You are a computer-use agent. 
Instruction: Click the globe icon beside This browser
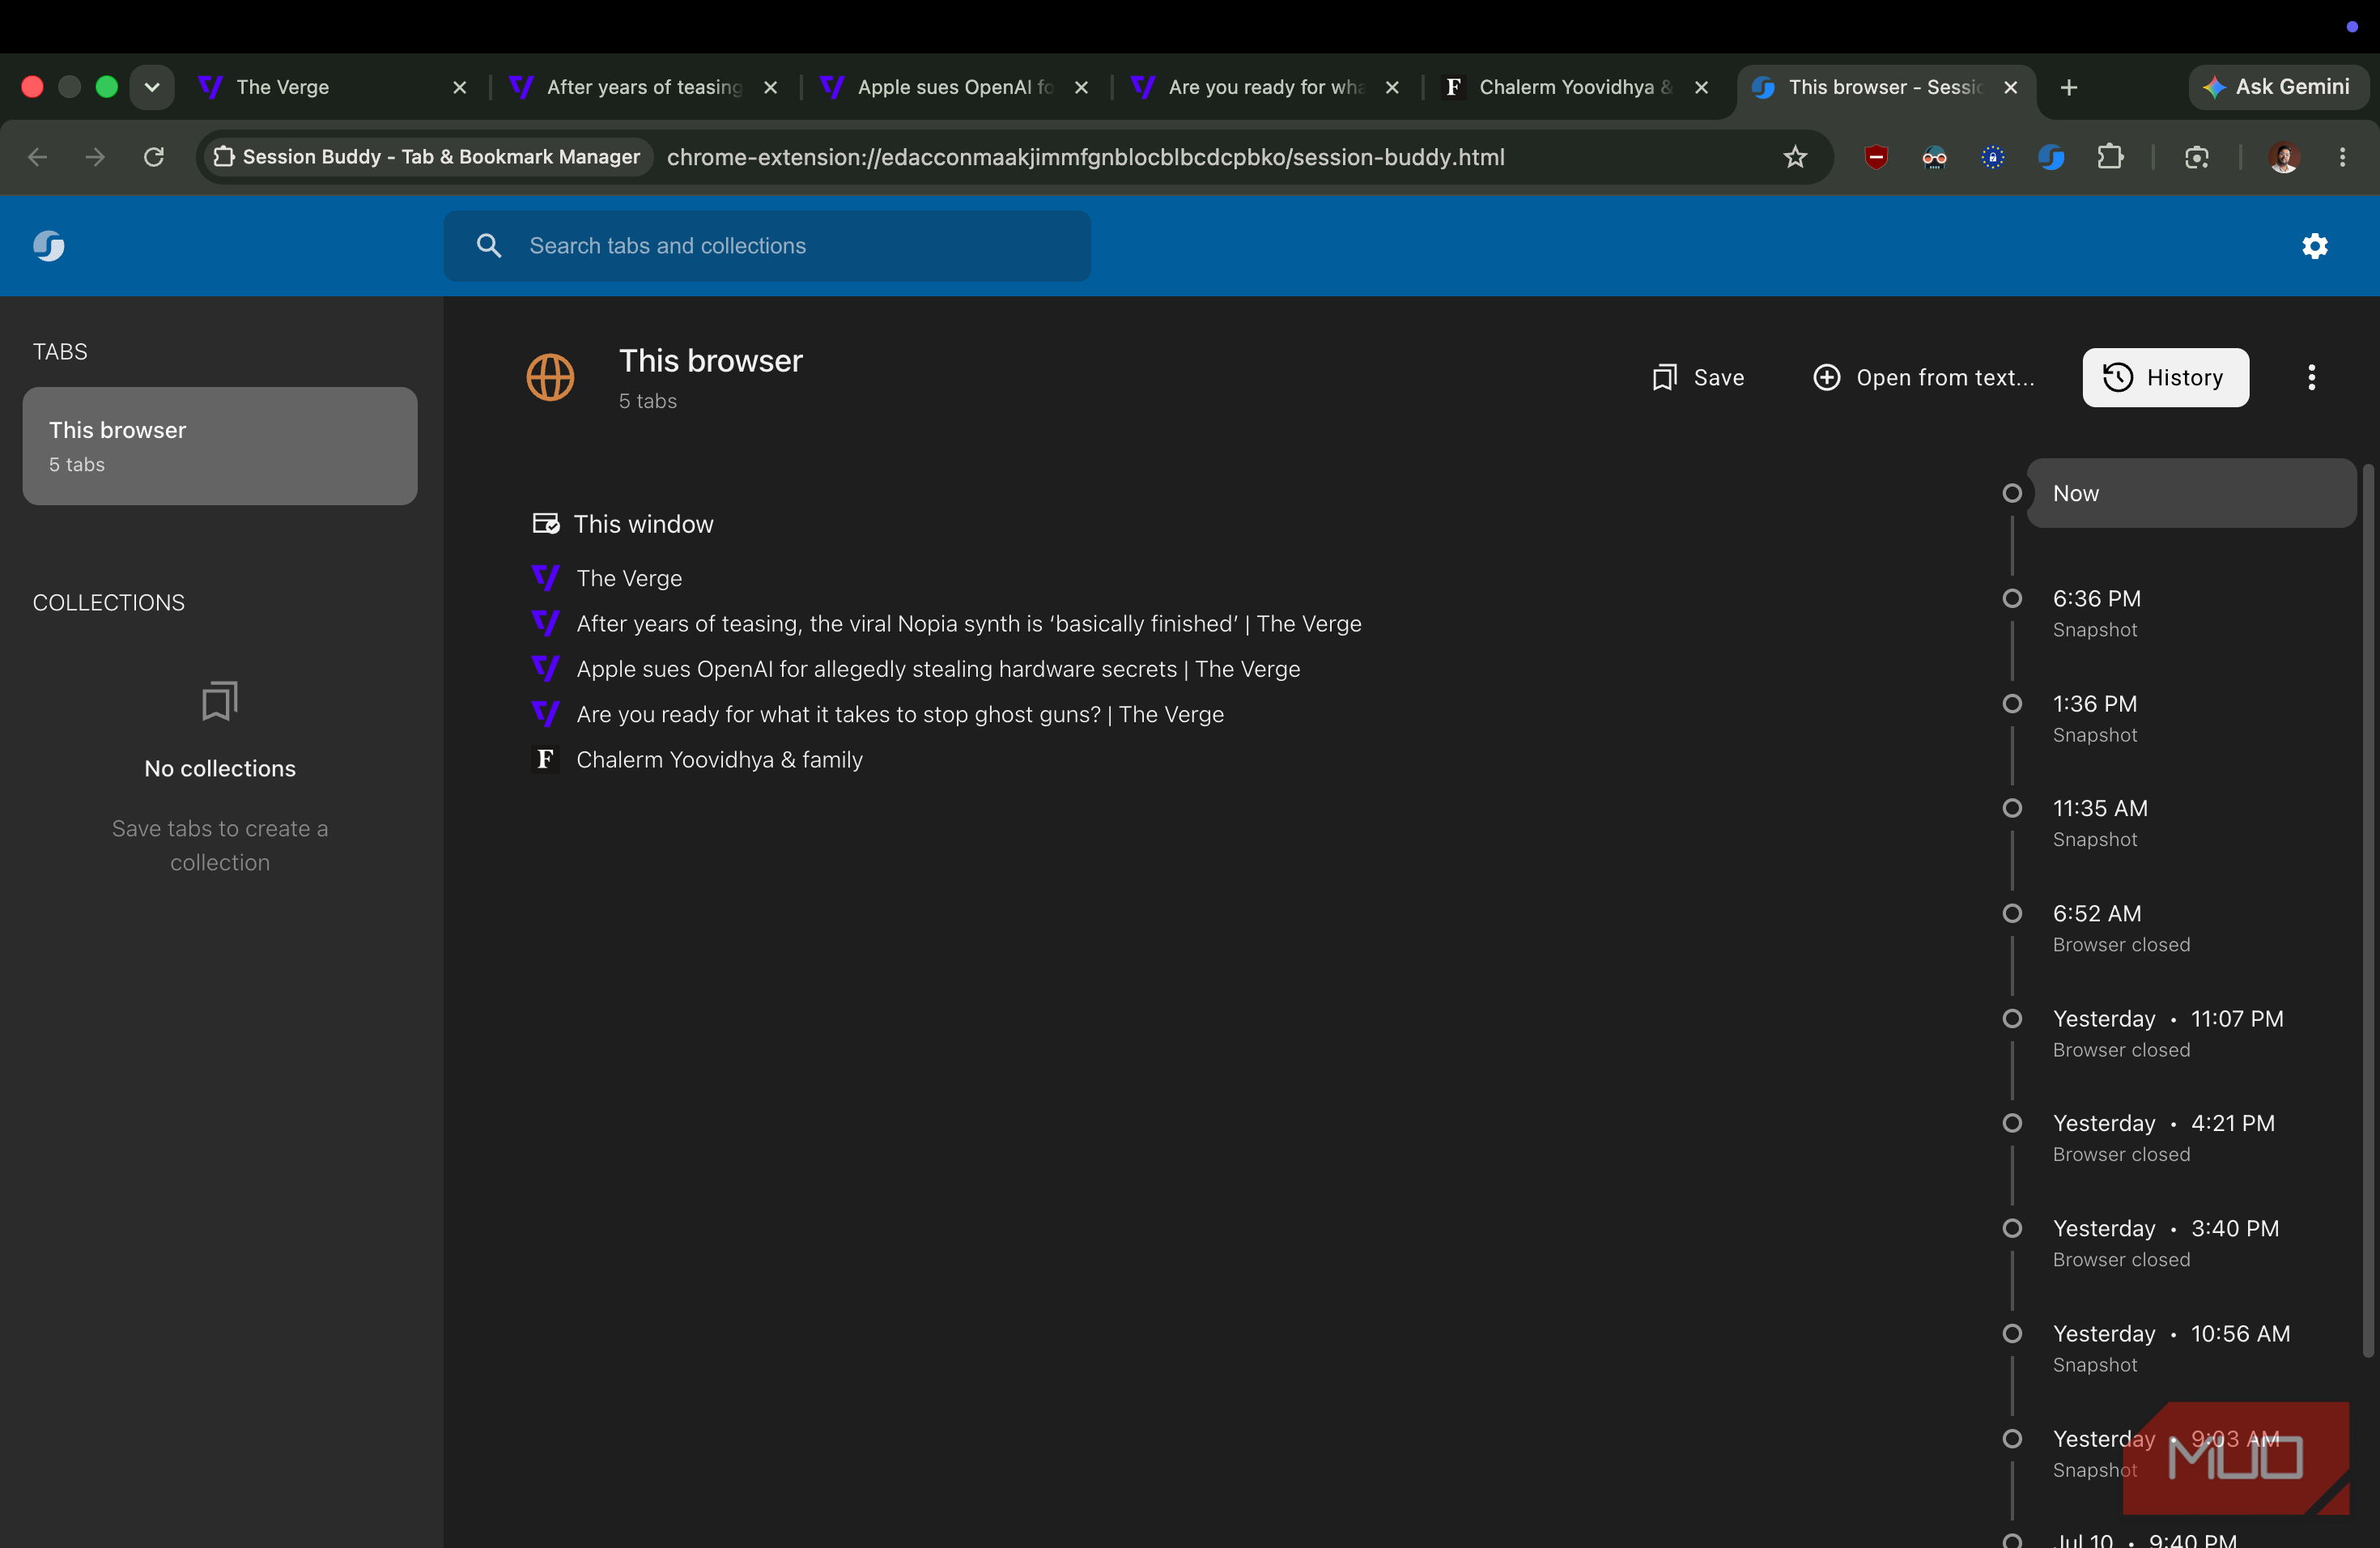(550, 377)
